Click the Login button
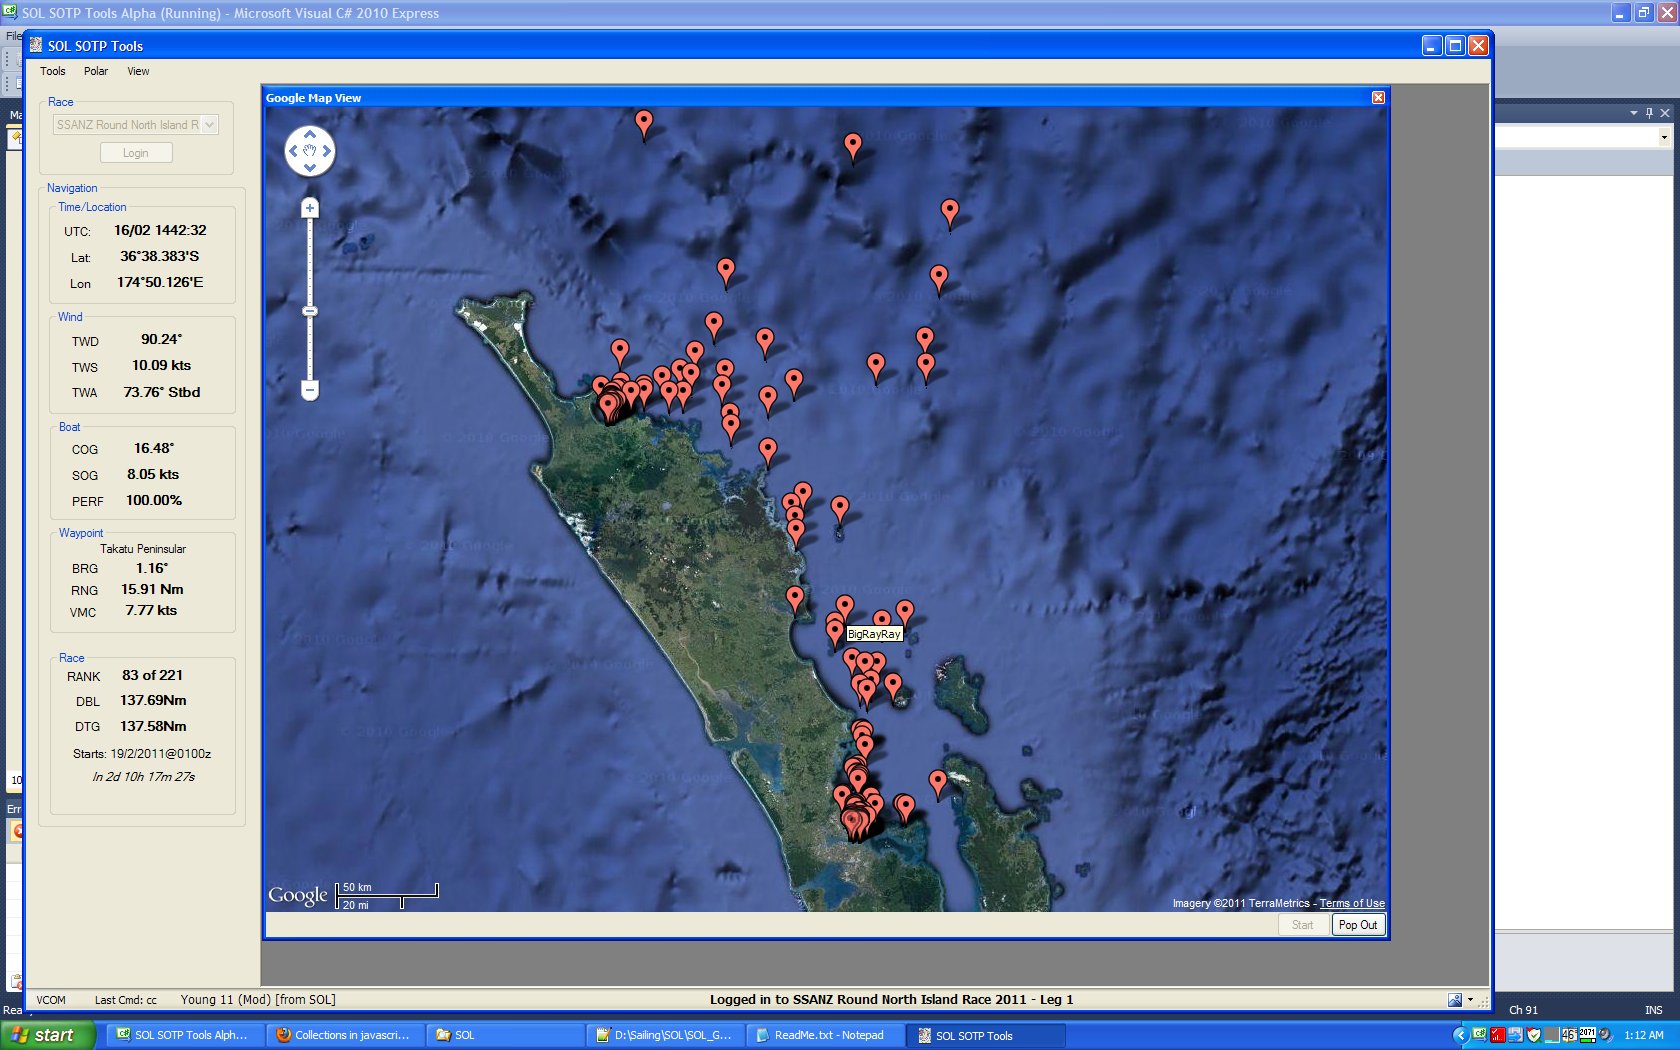The width and height of the screenshot is (1680, 1050). (x=136, y=153)
